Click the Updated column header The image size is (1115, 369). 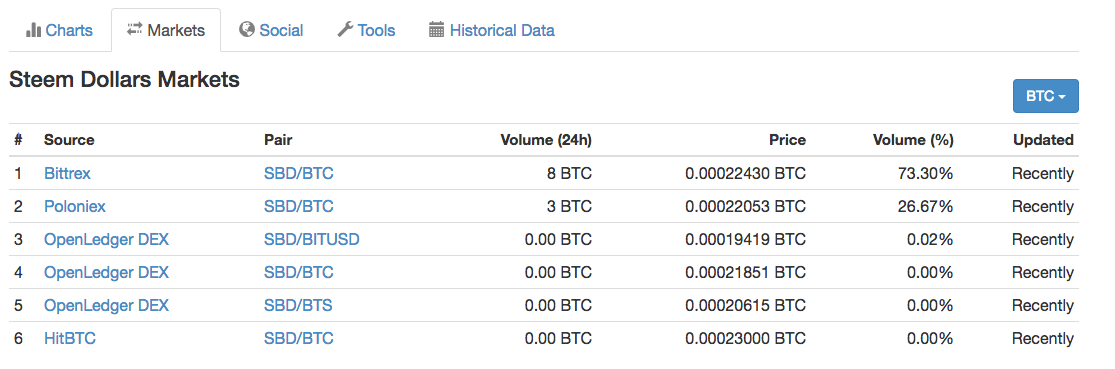coord(1043,140)
